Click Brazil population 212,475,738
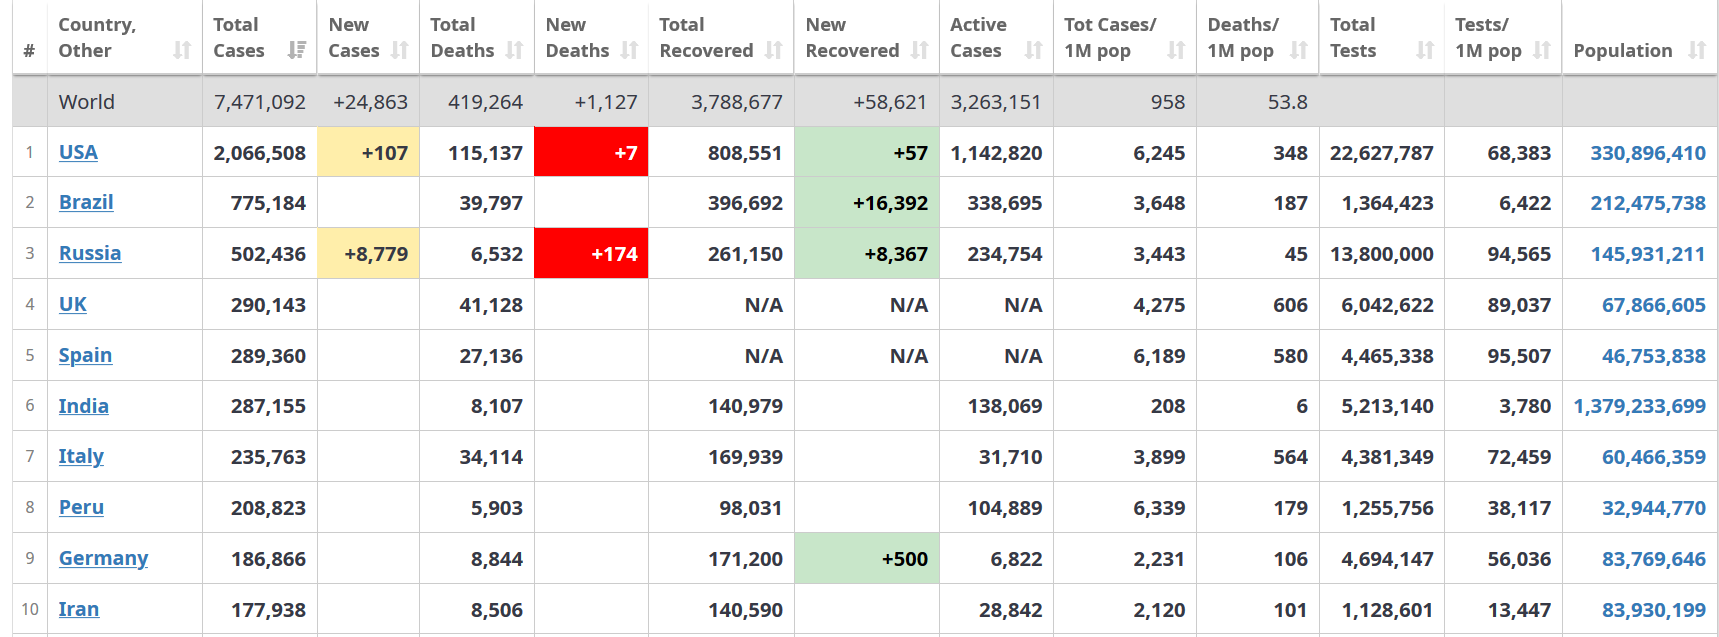1719x637 pixels. 1648,203
